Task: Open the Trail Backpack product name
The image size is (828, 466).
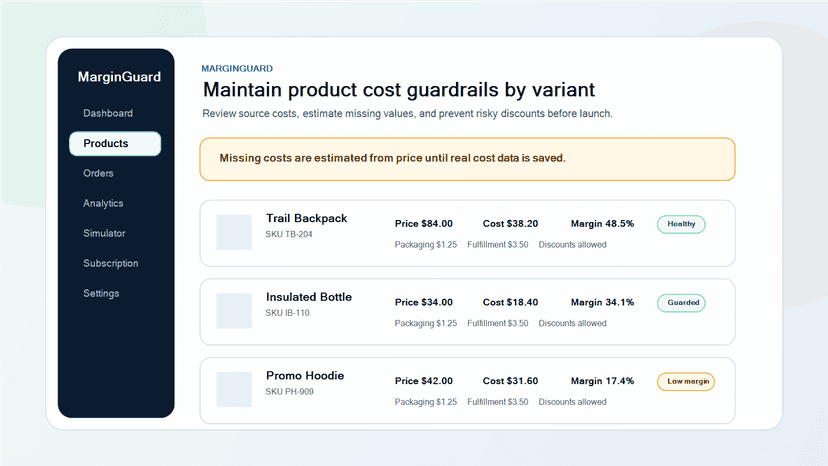Action: pos(306,218)
